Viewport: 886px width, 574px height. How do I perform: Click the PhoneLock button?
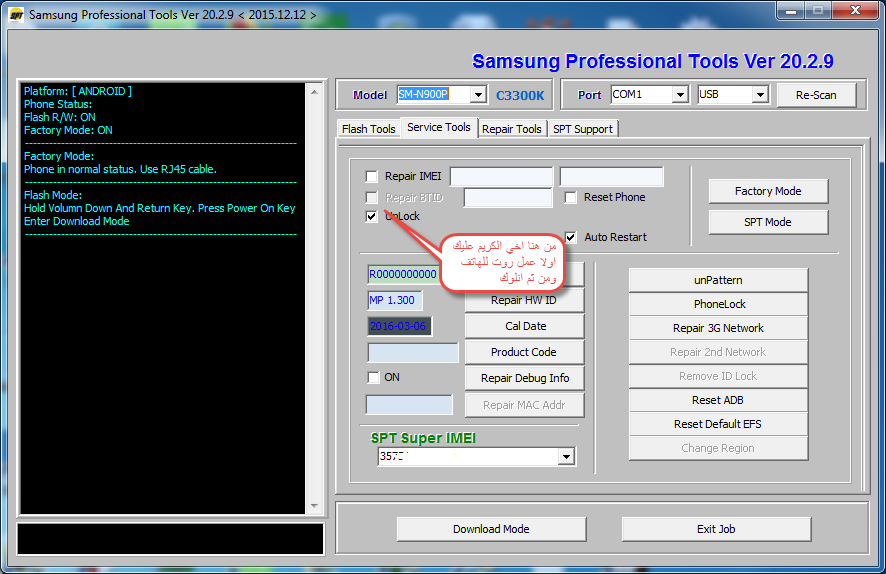pyautogui.click(x=718, y=304)
